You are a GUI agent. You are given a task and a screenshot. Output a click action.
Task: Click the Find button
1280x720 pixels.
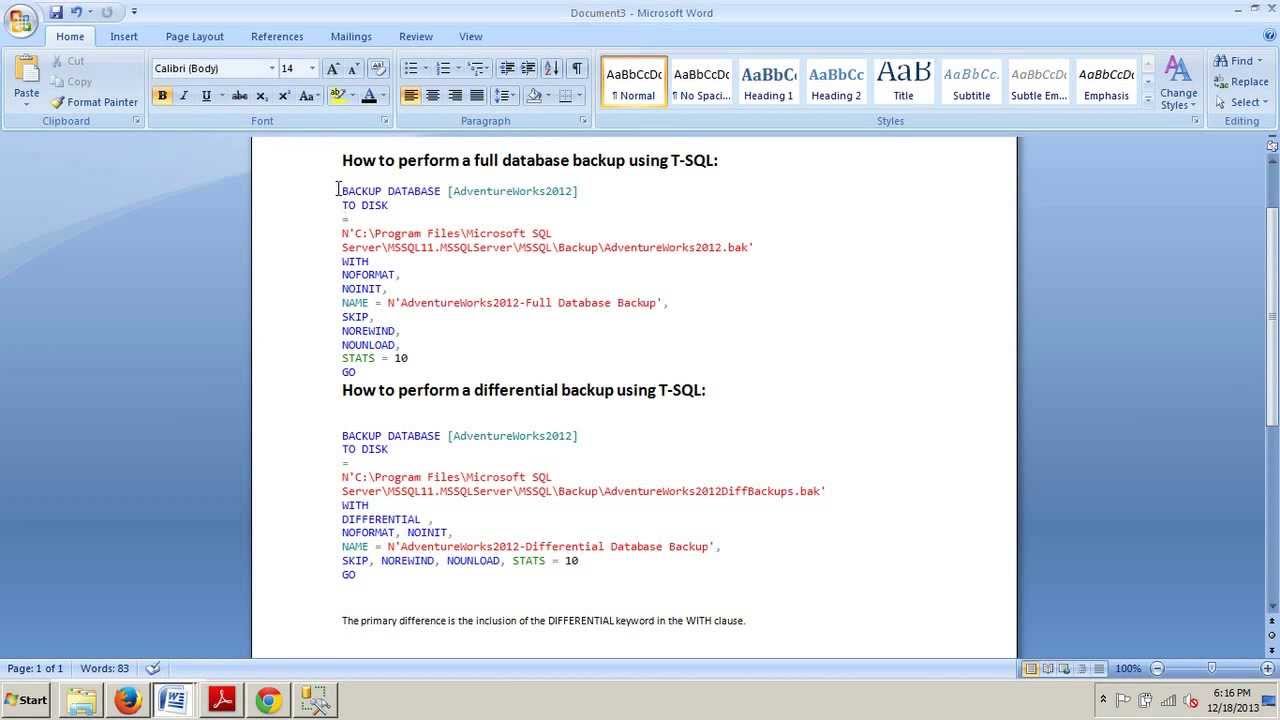click(x=1238, y=61)
